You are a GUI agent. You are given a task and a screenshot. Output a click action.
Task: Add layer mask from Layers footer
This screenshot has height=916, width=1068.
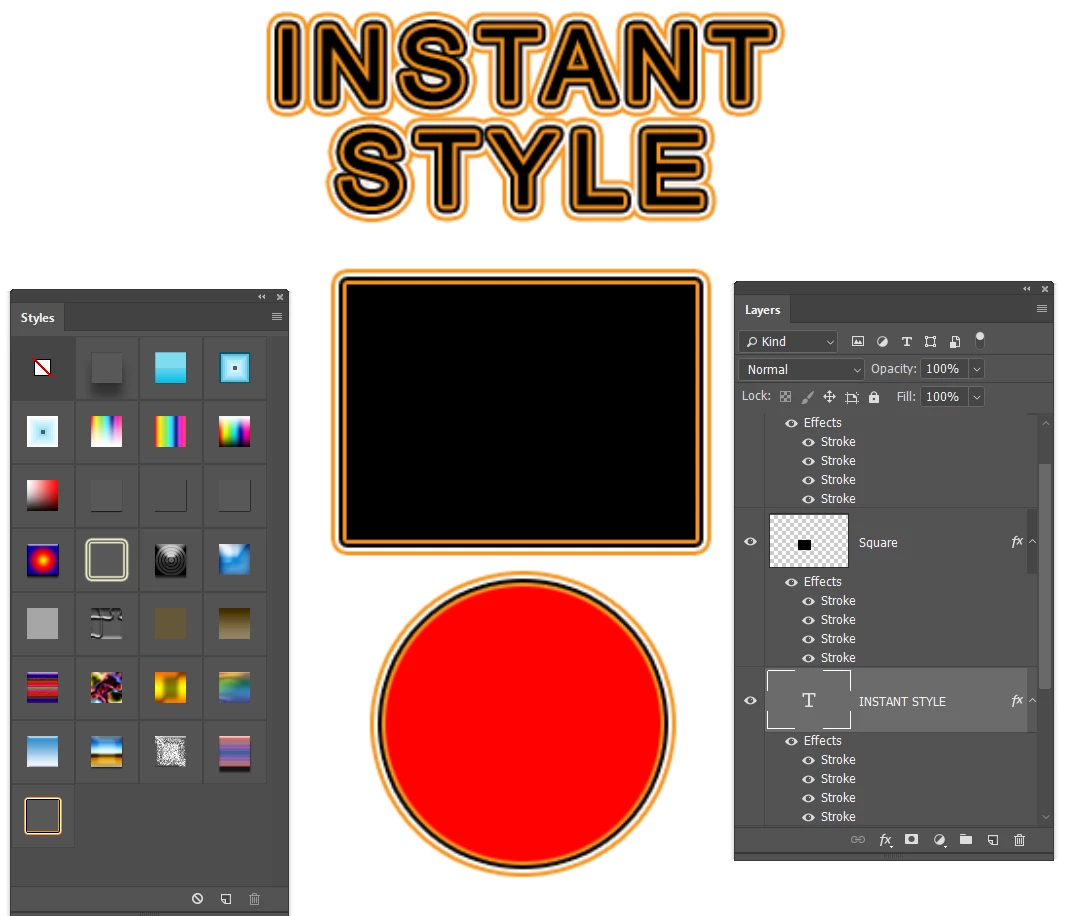(x=911, y=839)
